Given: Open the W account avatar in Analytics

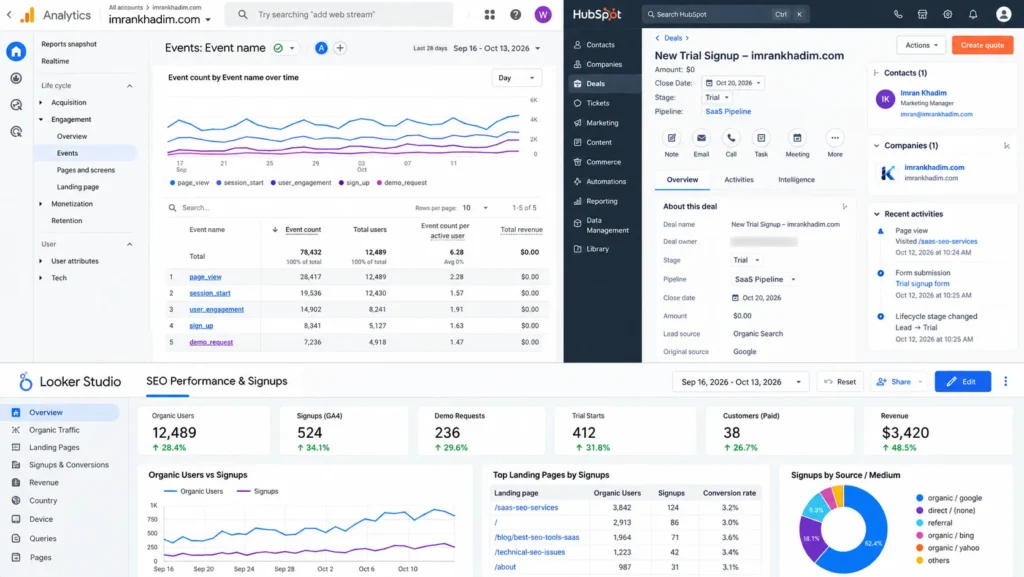Looking at the screenshot, I should tap(543, 14).
